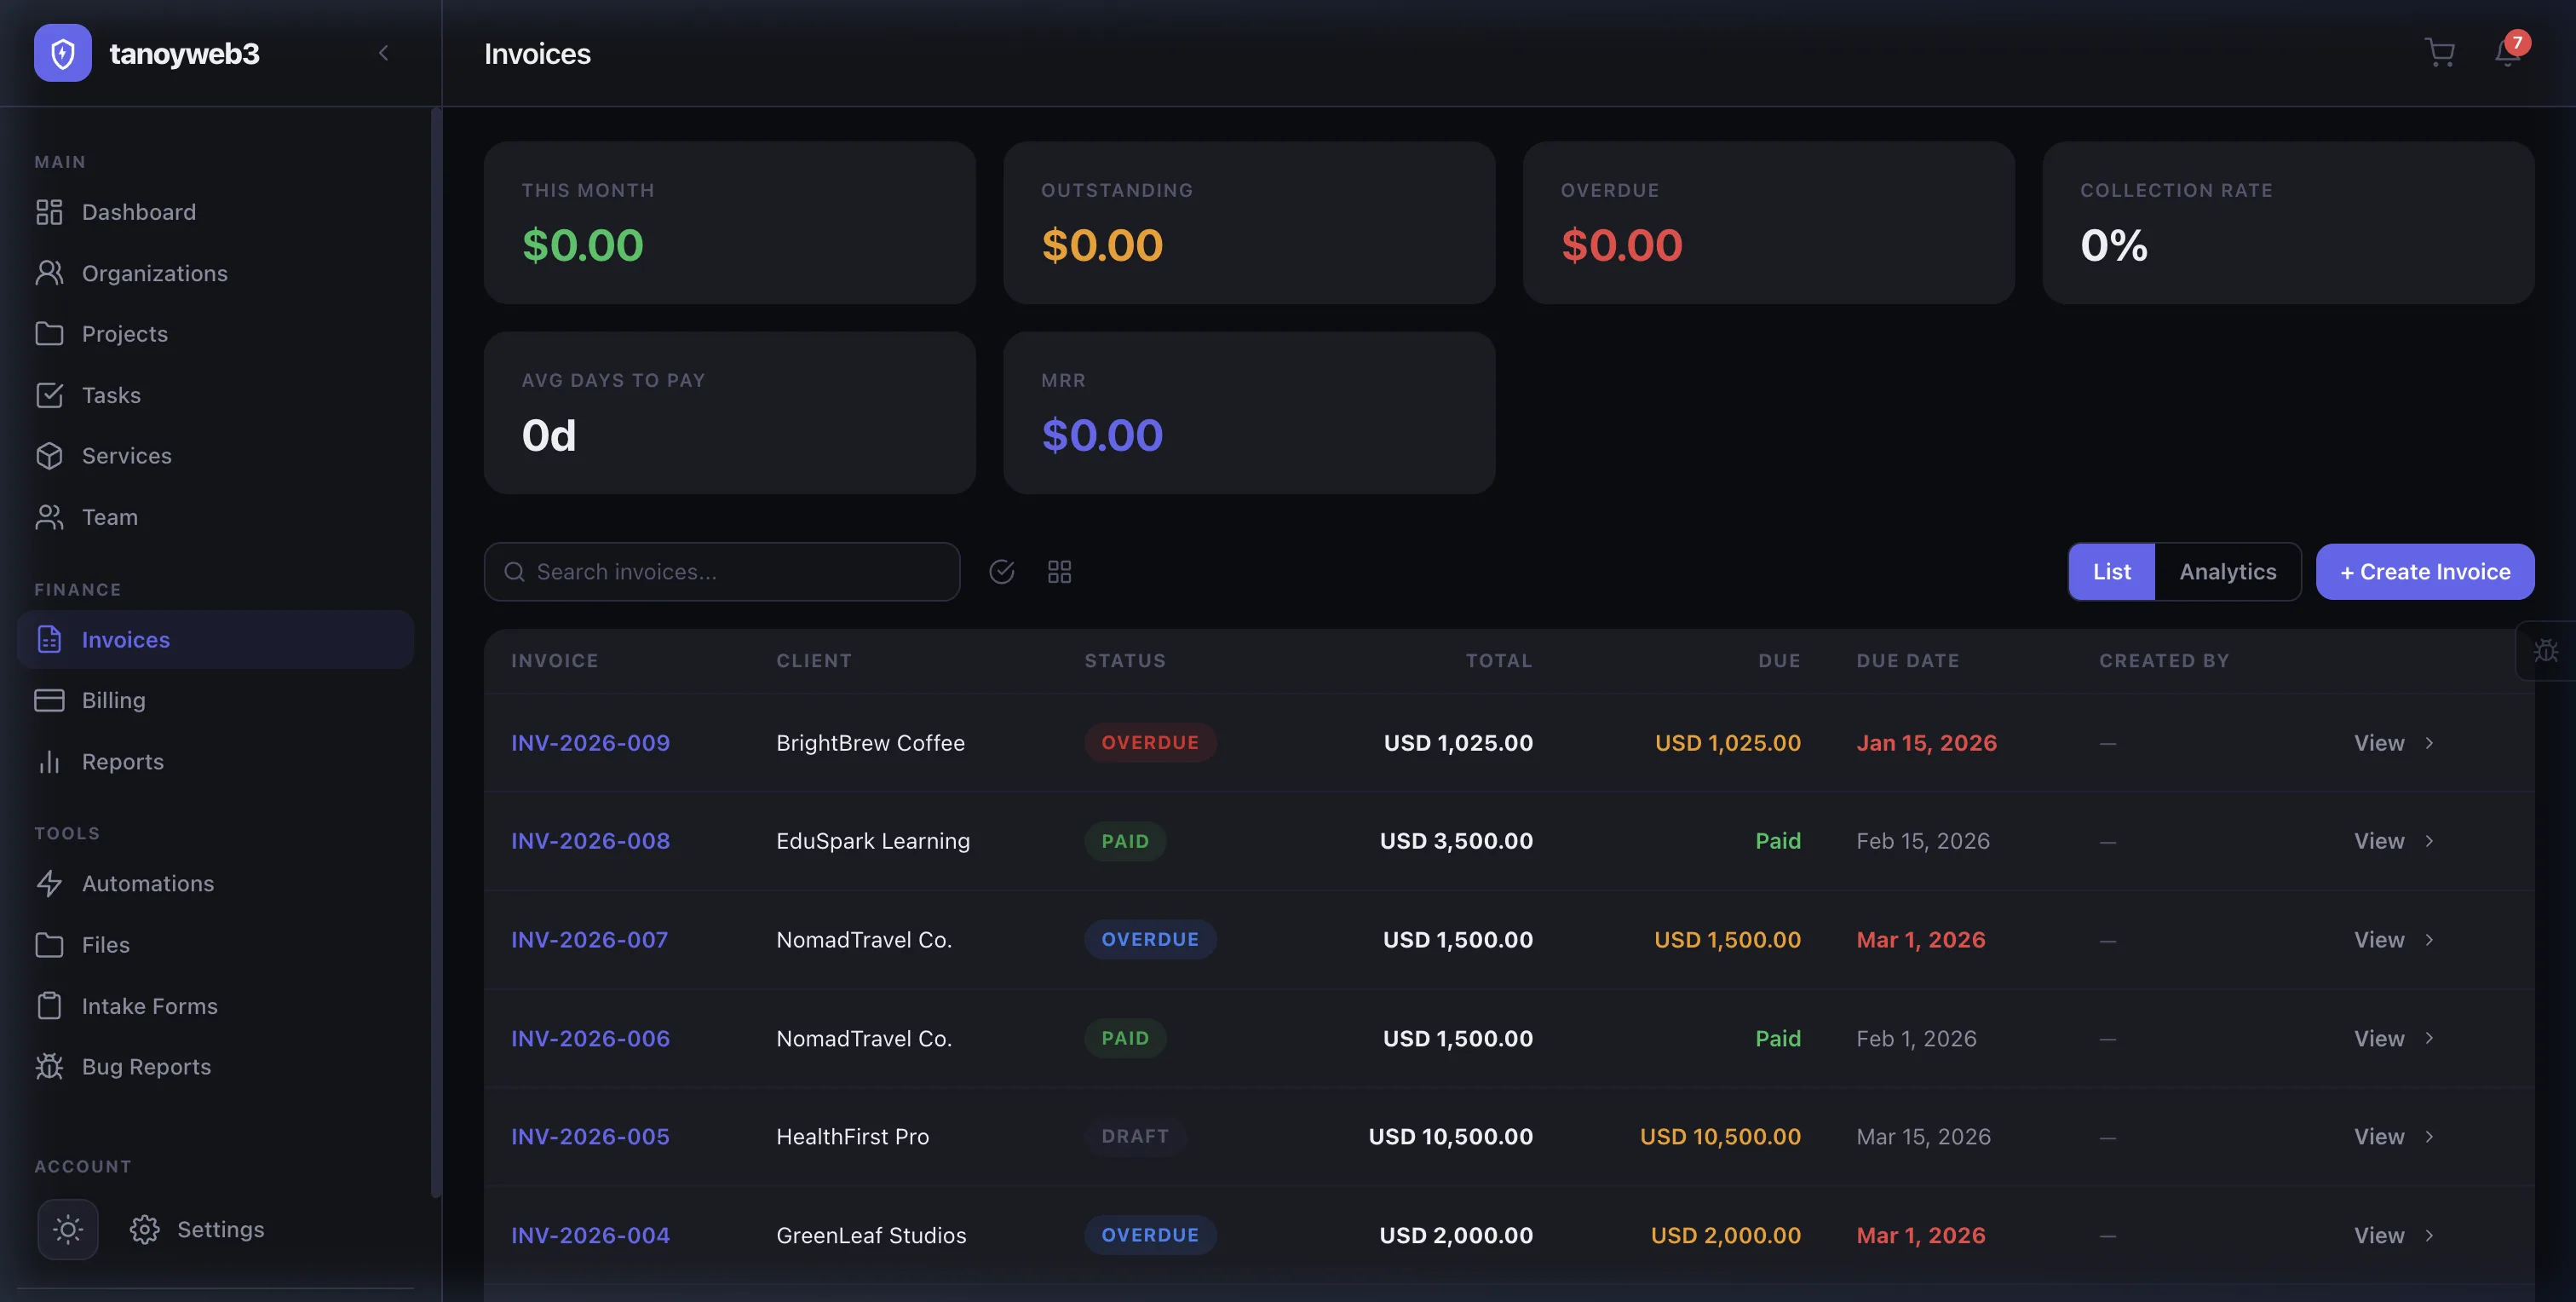Go to the Tasks section
Screen dimensions: 2576x1302
point(111,394)
